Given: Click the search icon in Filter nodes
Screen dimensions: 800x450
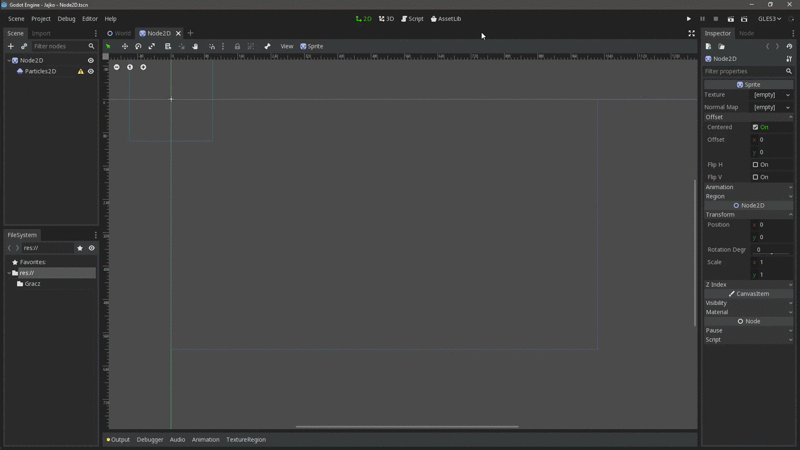Looking at the screenshot, I should [91, 46].
